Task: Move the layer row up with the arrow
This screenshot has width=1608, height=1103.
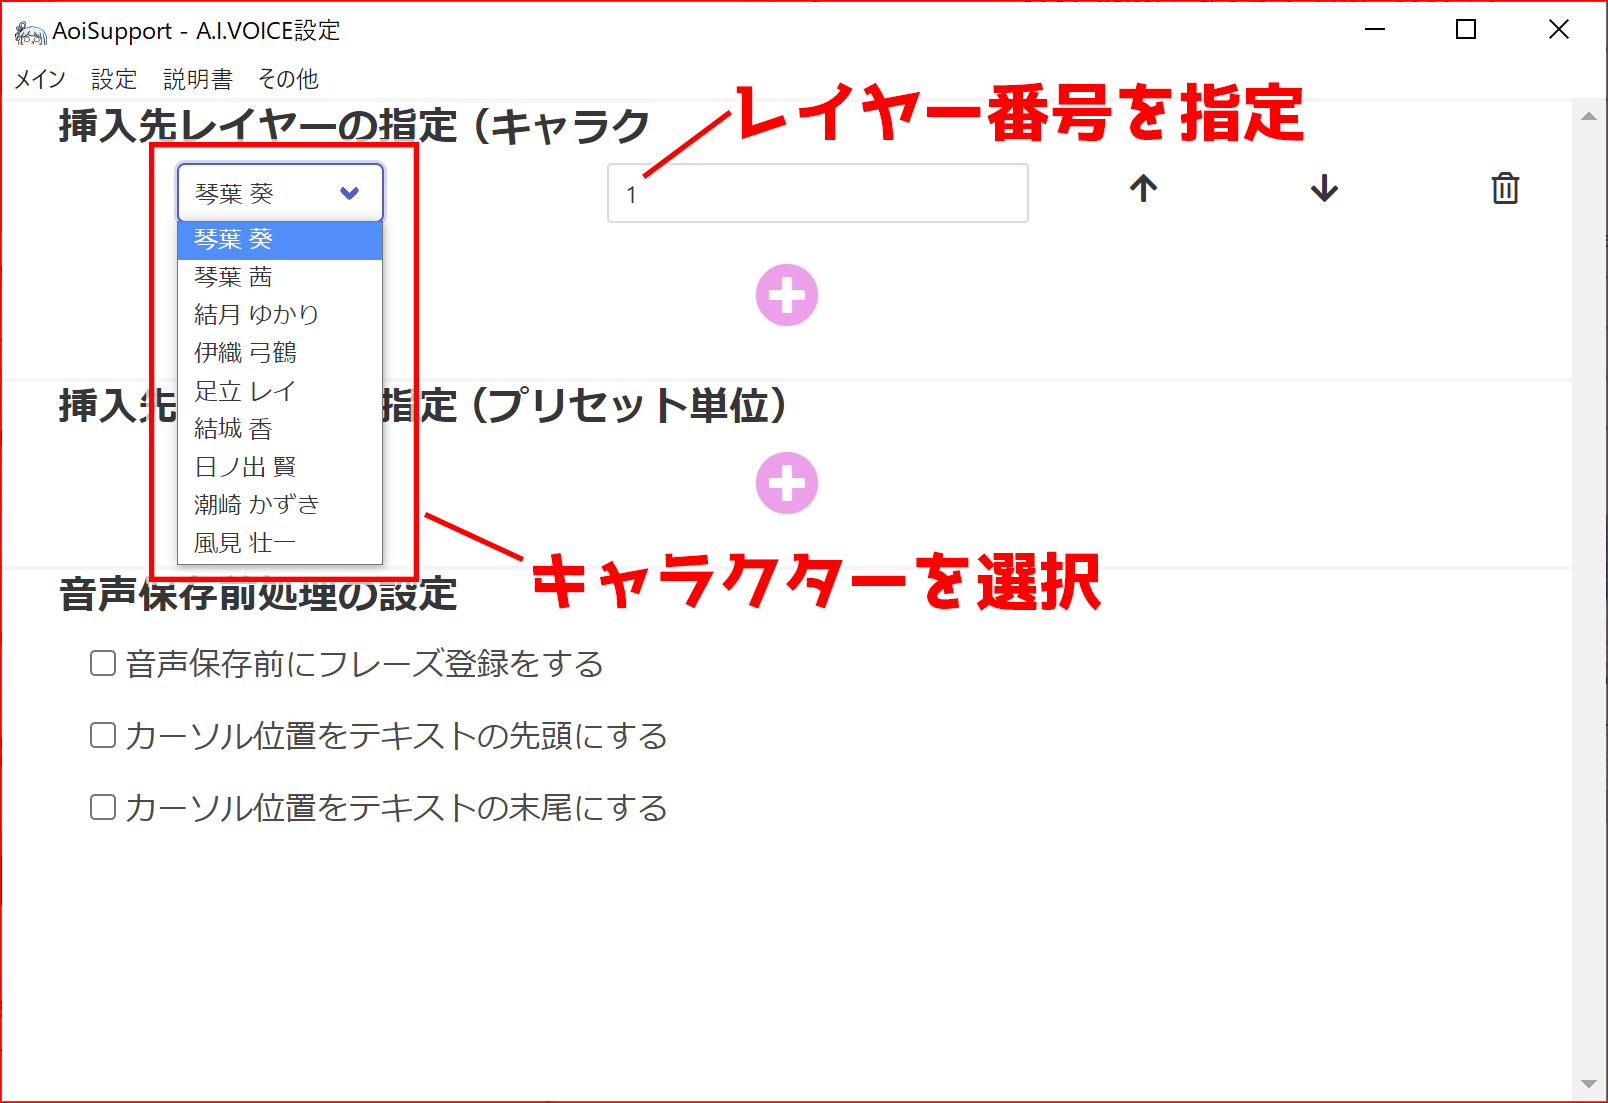Action: 1144,188
